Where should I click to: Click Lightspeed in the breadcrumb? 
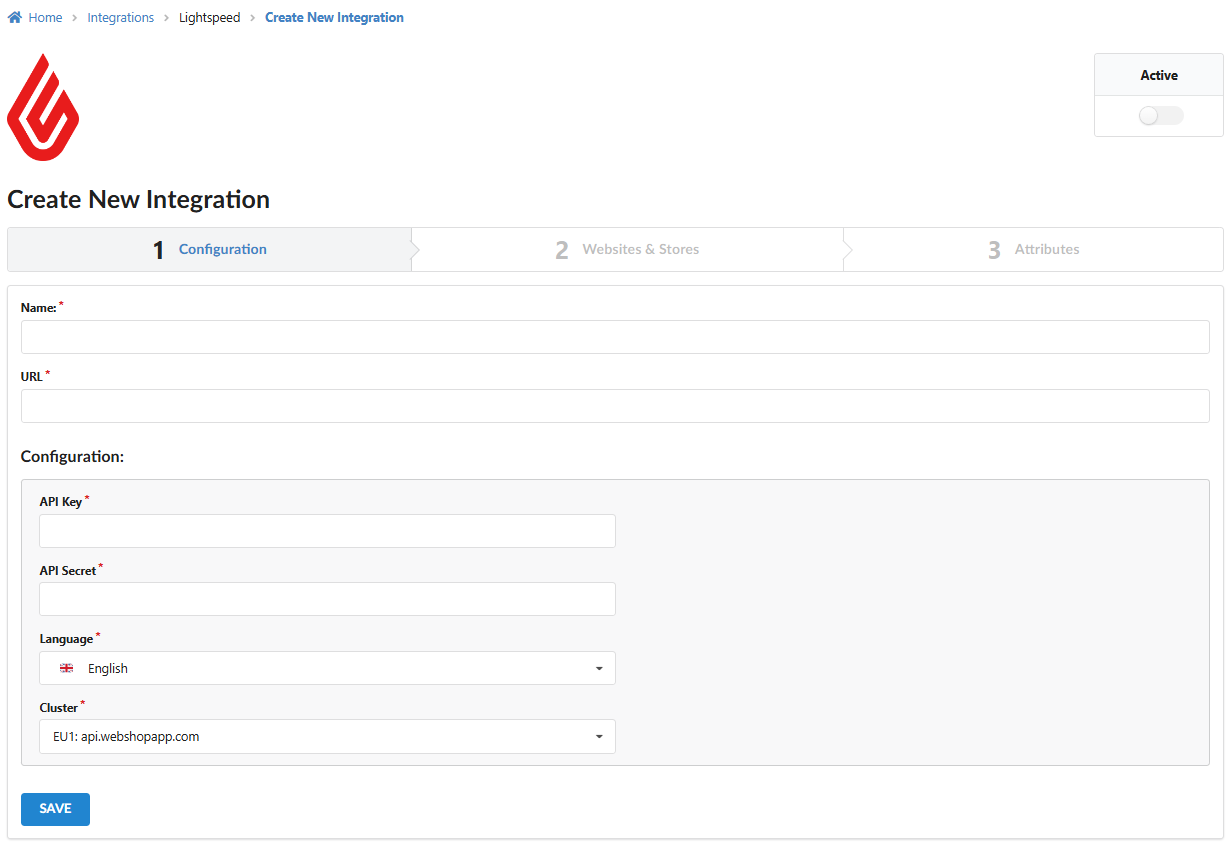point(209,18)
